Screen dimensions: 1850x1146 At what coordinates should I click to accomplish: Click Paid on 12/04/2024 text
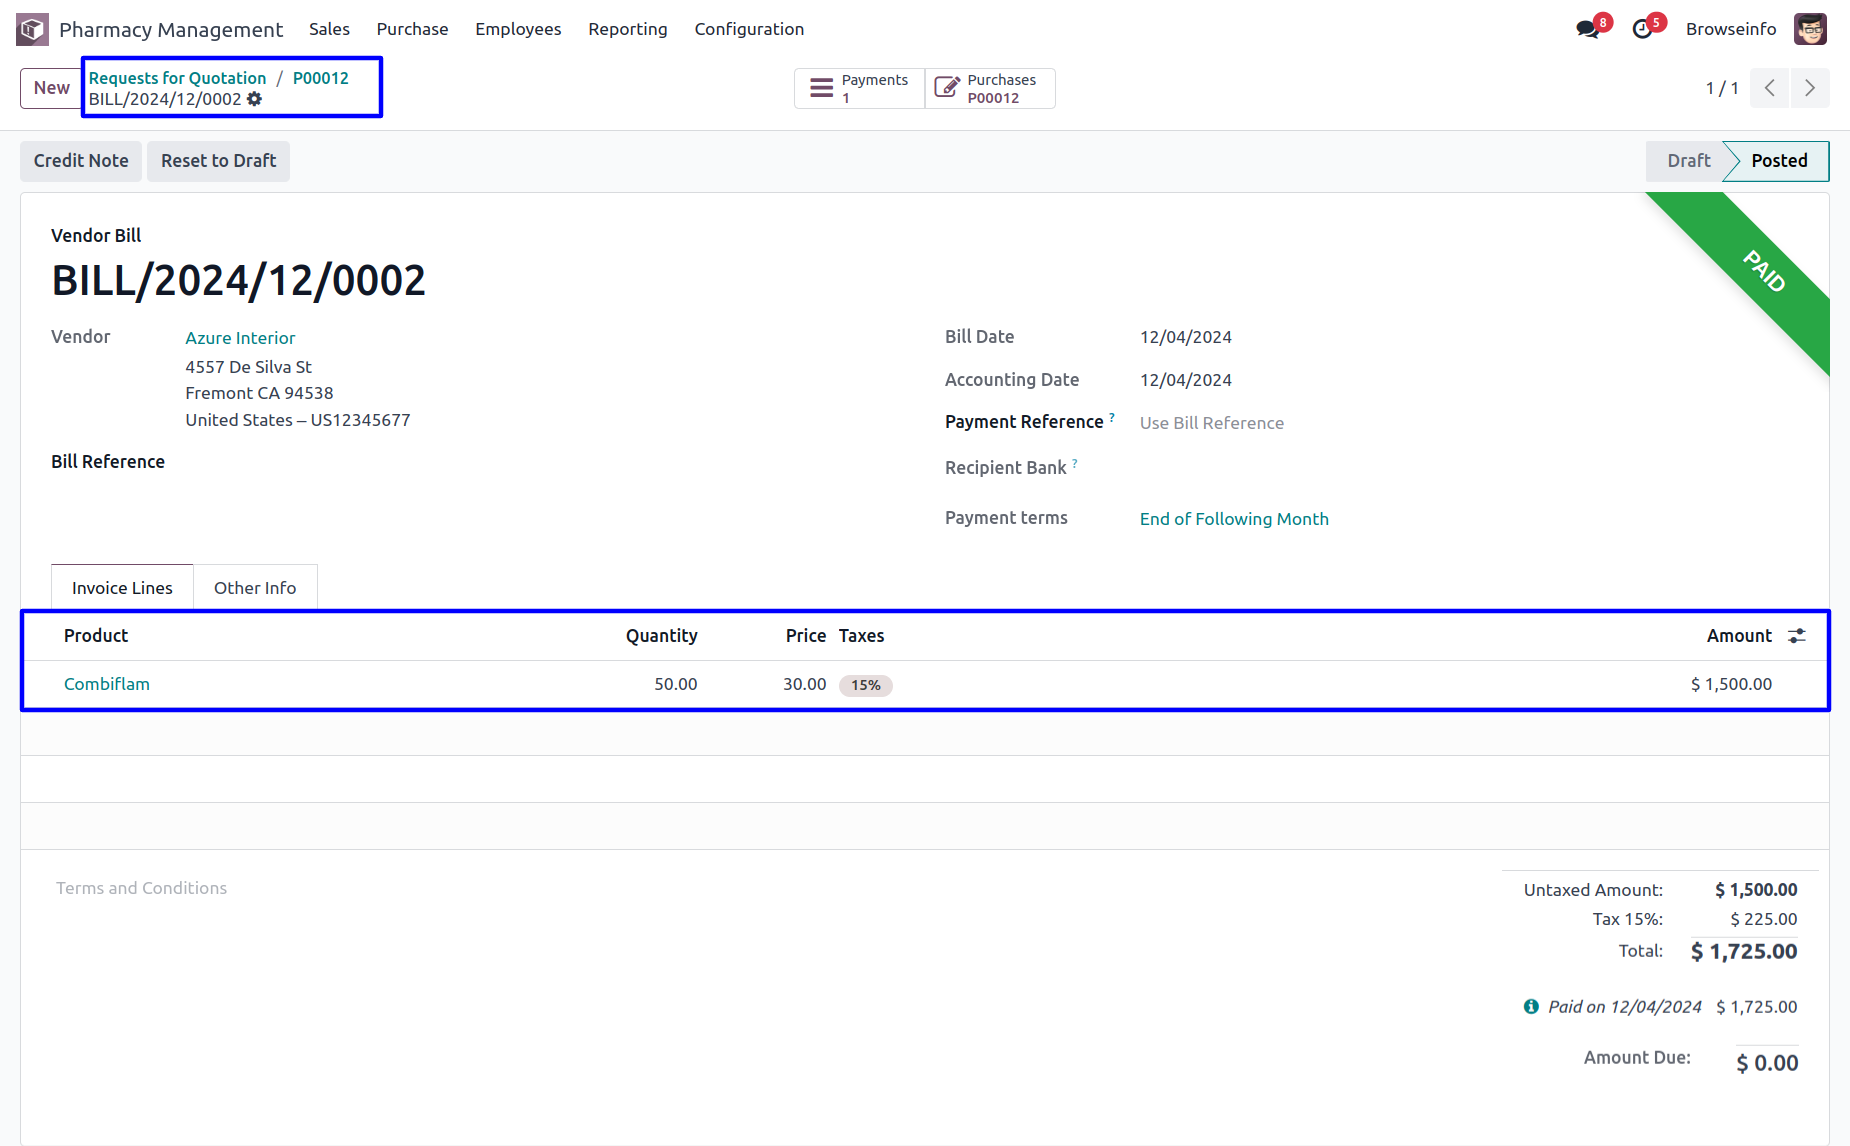(1625, 1007)
